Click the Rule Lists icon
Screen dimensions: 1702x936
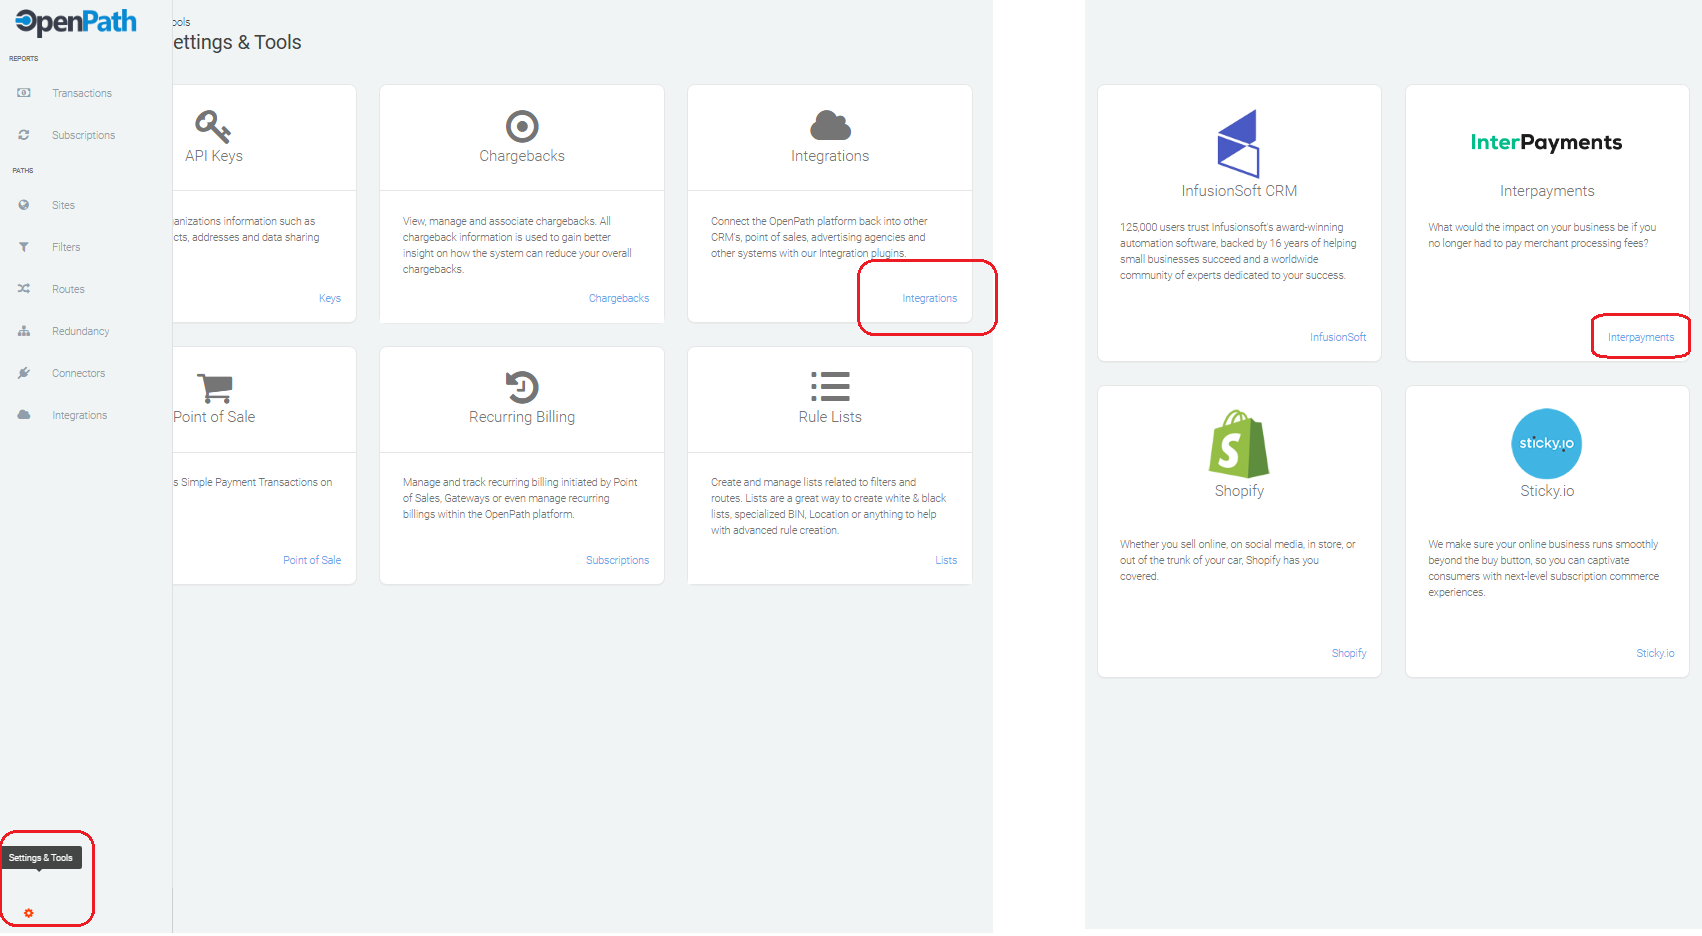point(829,387)
